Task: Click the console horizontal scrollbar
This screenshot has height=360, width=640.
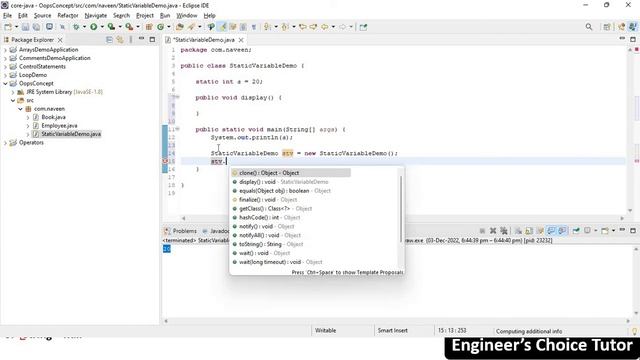Action: coord(398,321)
